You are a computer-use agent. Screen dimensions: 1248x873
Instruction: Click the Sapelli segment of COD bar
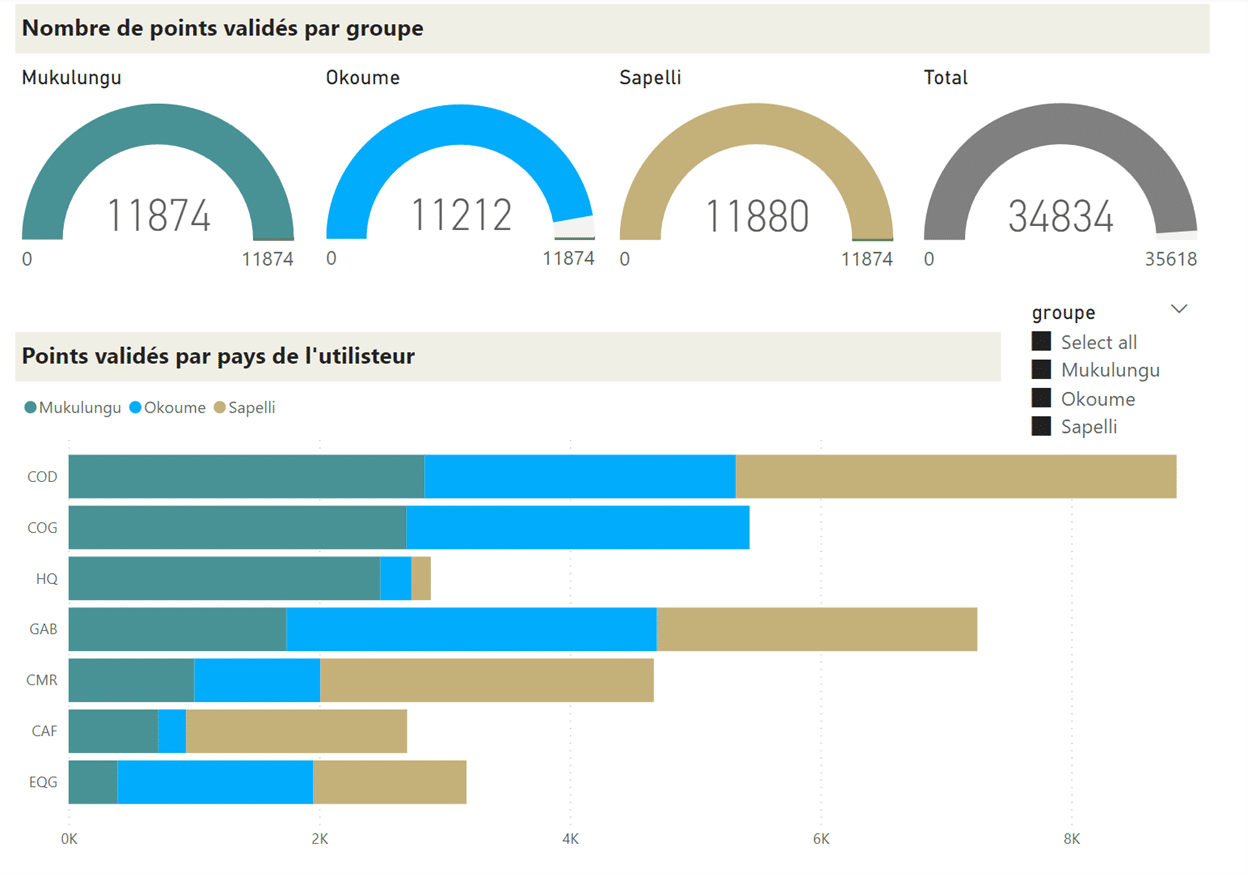click(955, 477)
